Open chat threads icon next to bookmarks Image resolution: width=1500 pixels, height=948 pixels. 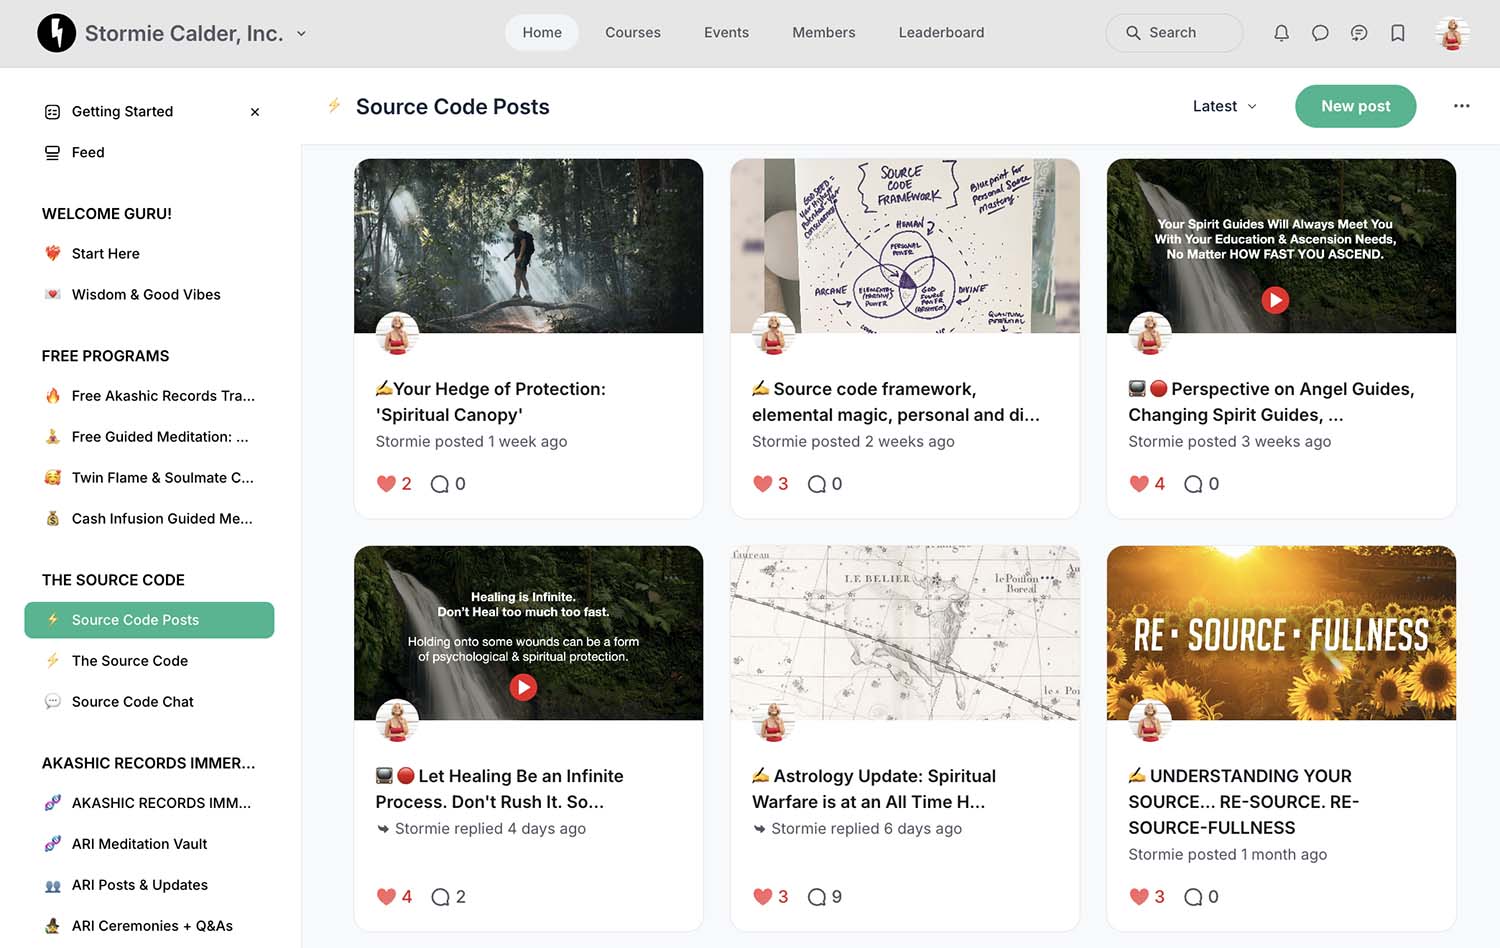(1359, 33)
